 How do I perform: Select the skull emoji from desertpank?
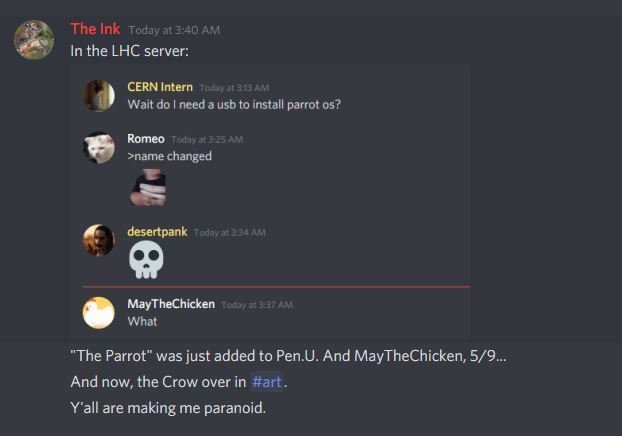(x=146, y=259)
